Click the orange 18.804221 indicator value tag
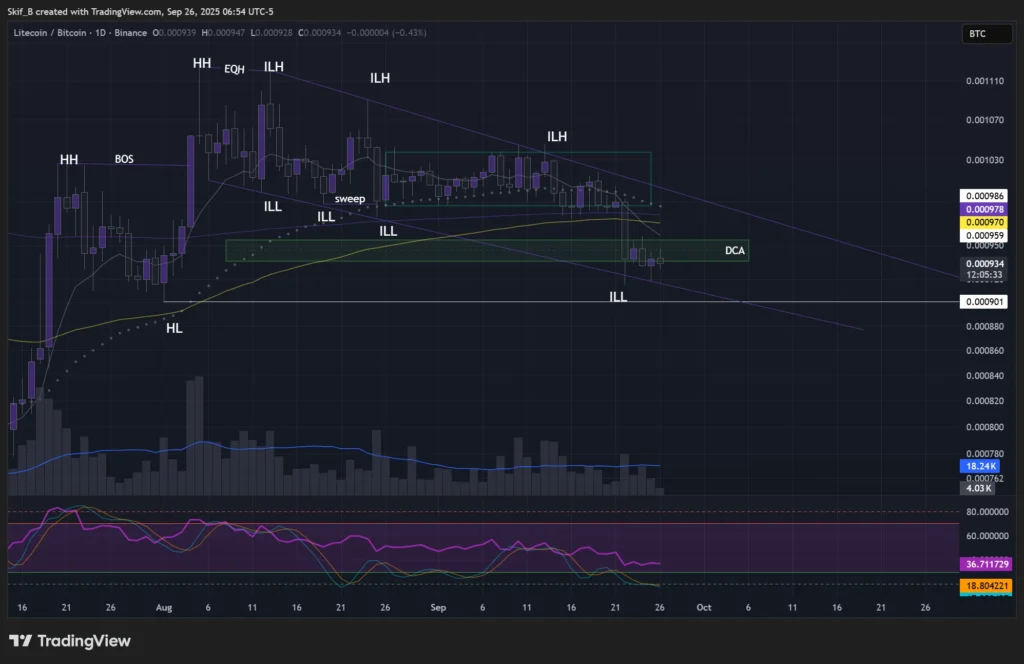This screenshot has height=664, width=1024. click(x=986, y=586)
